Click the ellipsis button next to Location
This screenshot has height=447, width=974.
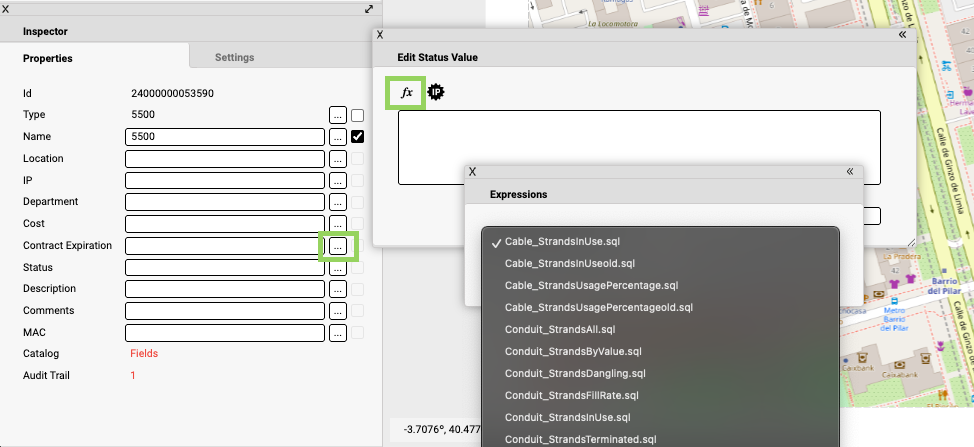pyautogui.click(x=338, y=159)
